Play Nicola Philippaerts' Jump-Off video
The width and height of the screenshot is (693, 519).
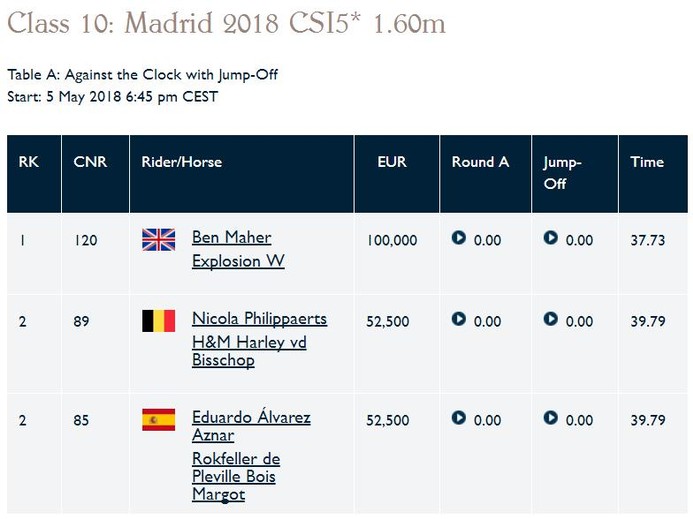(x=551, y=319)
